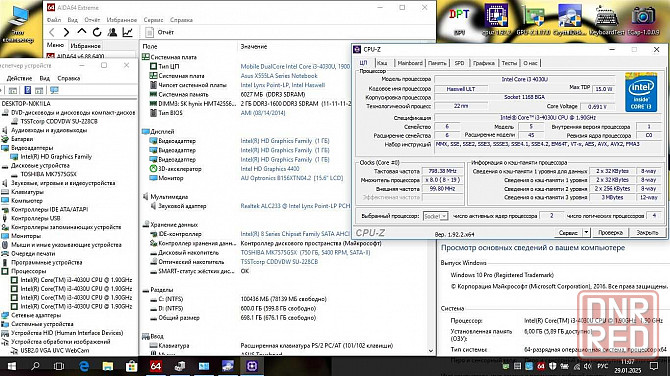Switch to AIDA64 red 64 taskbar icon
The height and width of the screenshot is (376, 670).
coord(156,366)
